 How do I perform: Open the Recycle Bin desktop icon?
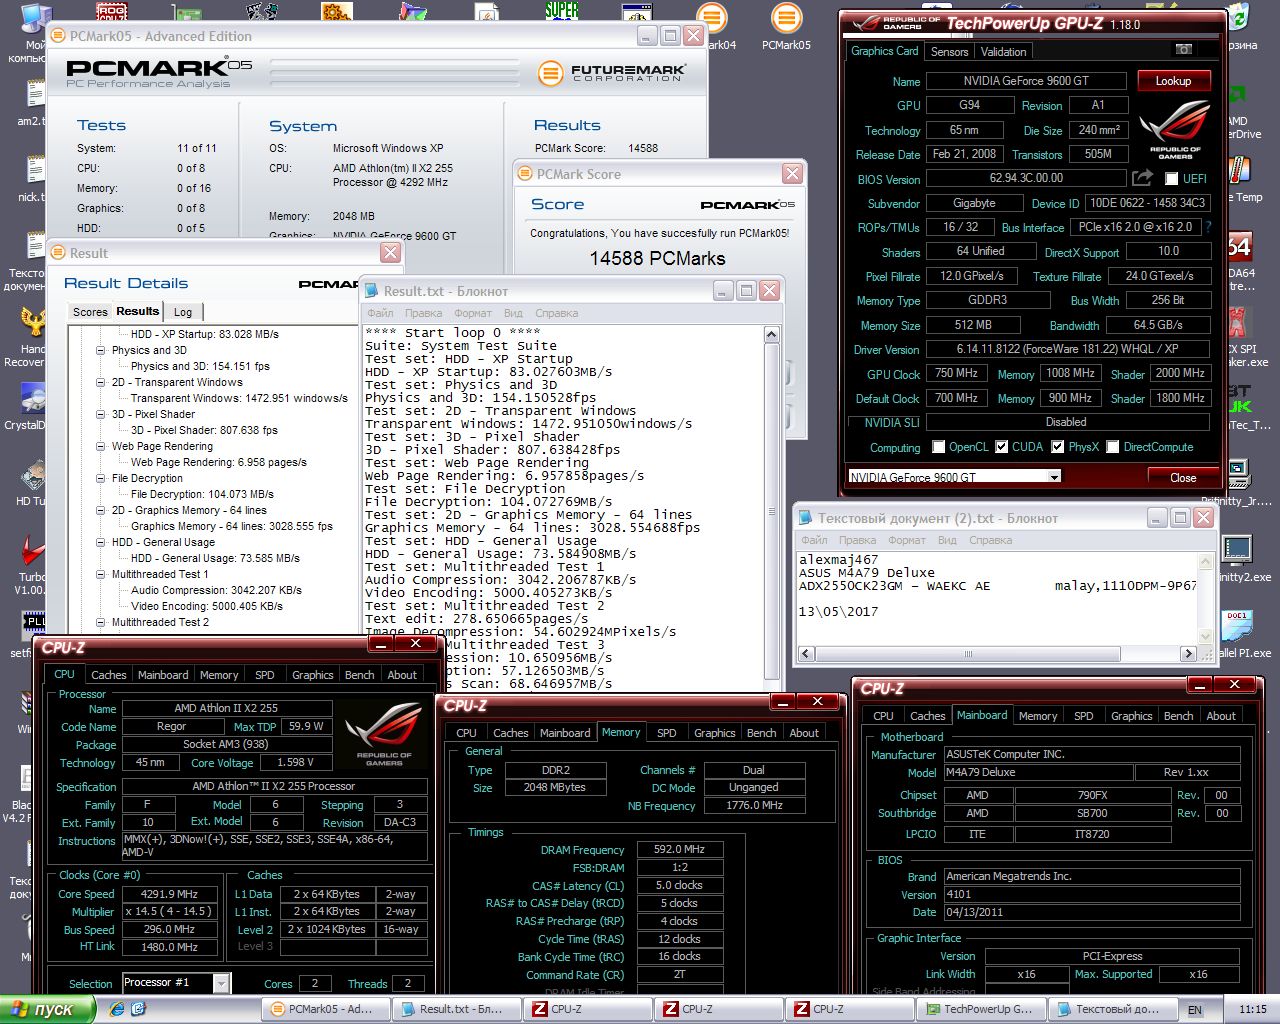tap(1239, 18)
